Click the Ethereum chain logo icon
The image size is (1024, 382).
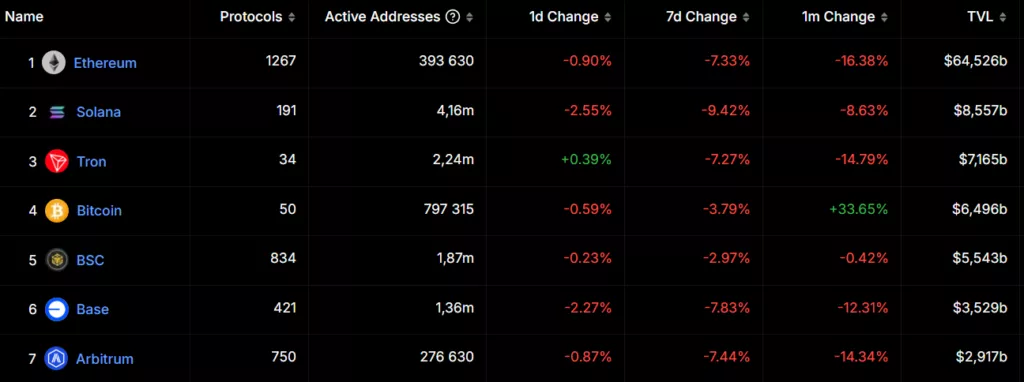click(x=54, y=63)
